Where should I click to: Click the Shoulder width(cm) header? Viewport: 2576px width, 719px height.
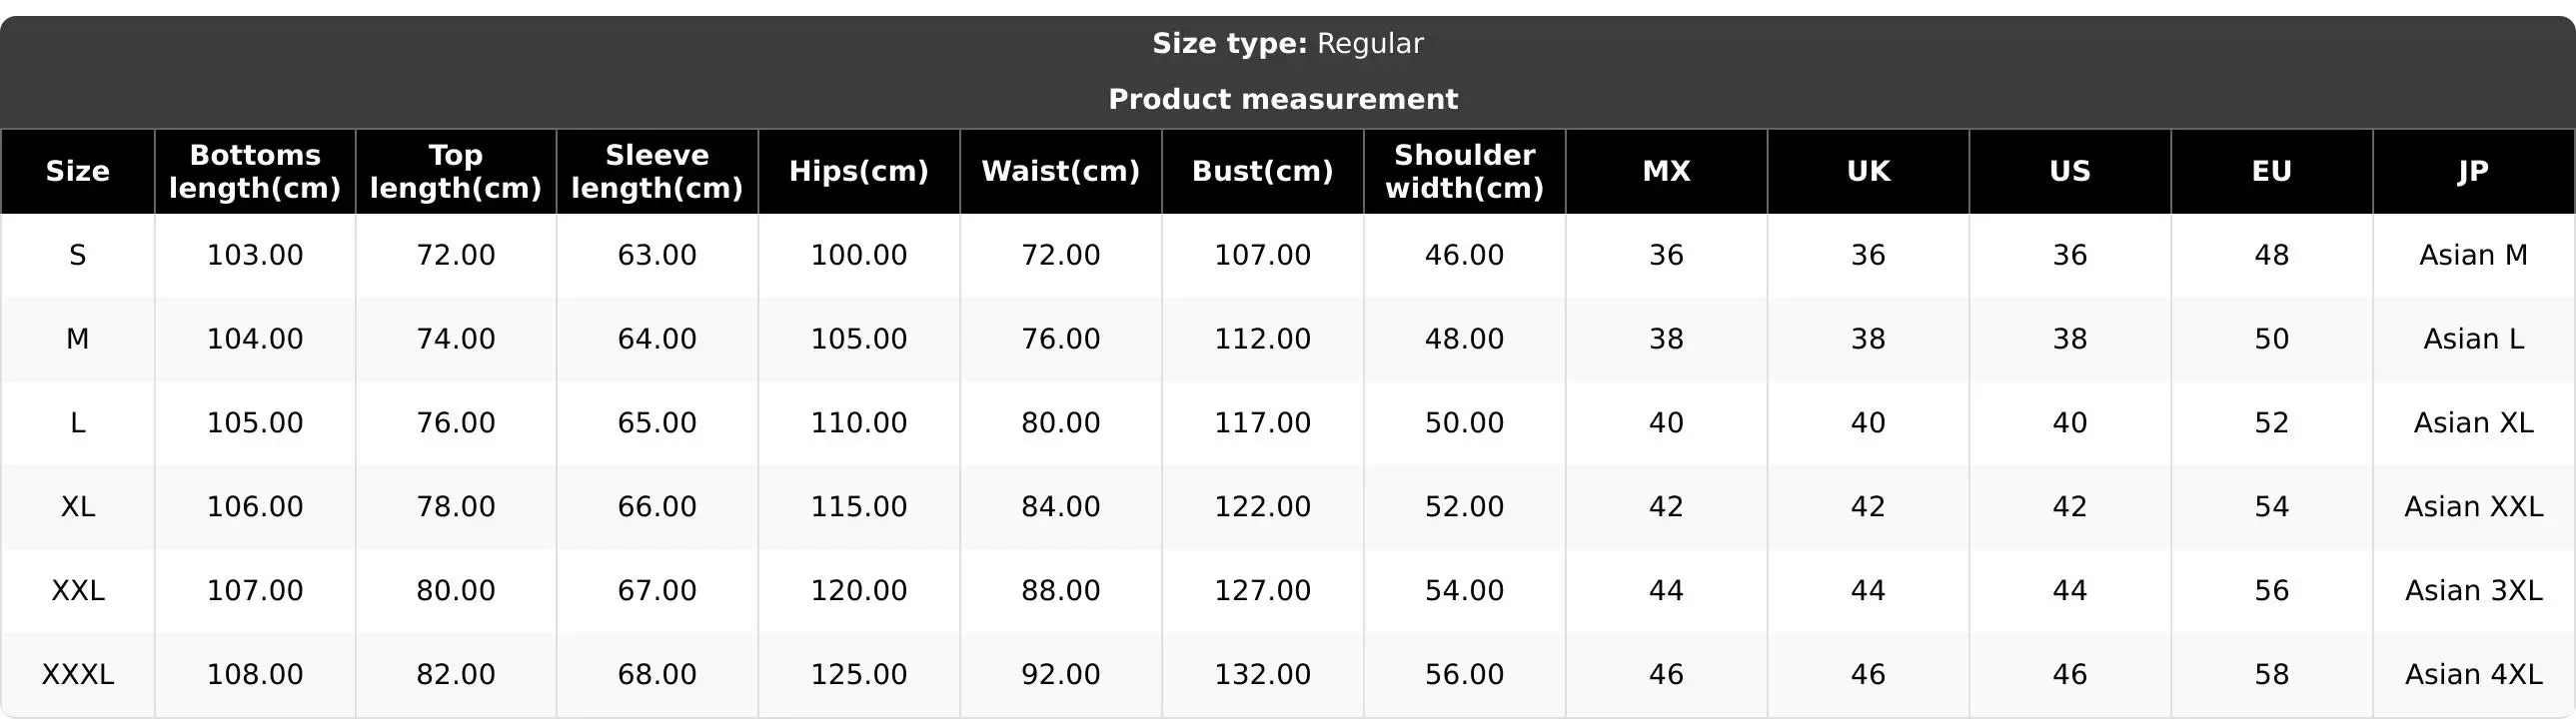coord(1465,171)
